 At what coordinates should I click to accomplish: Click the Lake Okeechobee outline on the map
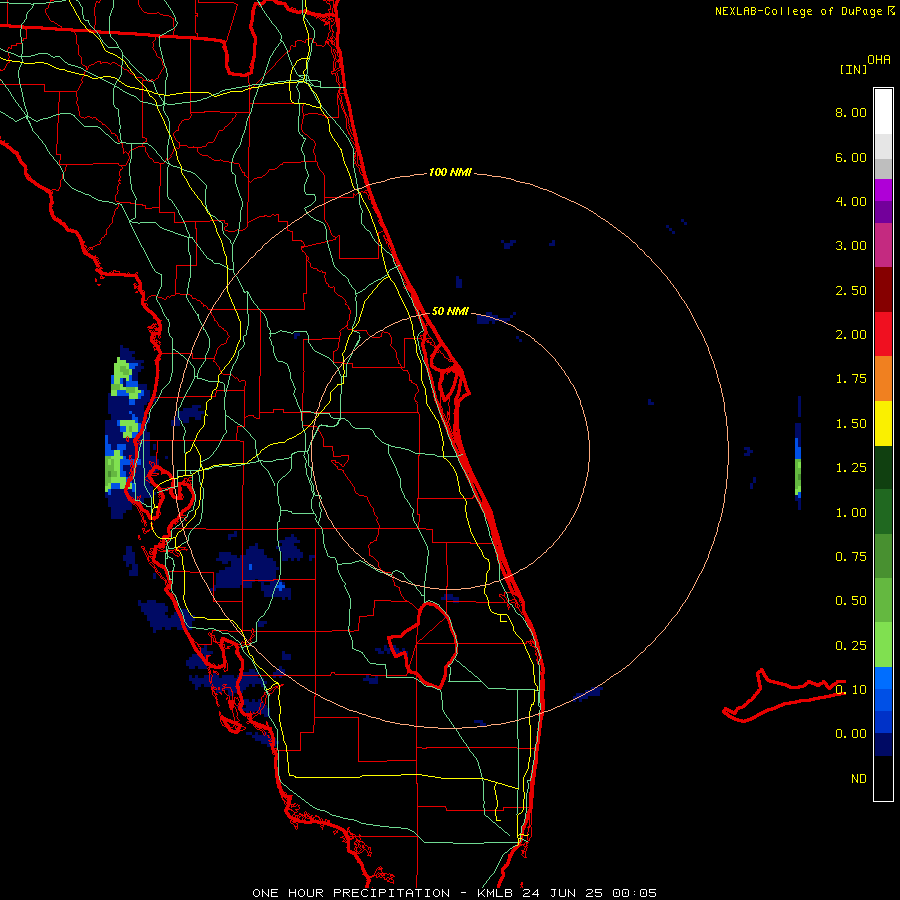(424, 644)
